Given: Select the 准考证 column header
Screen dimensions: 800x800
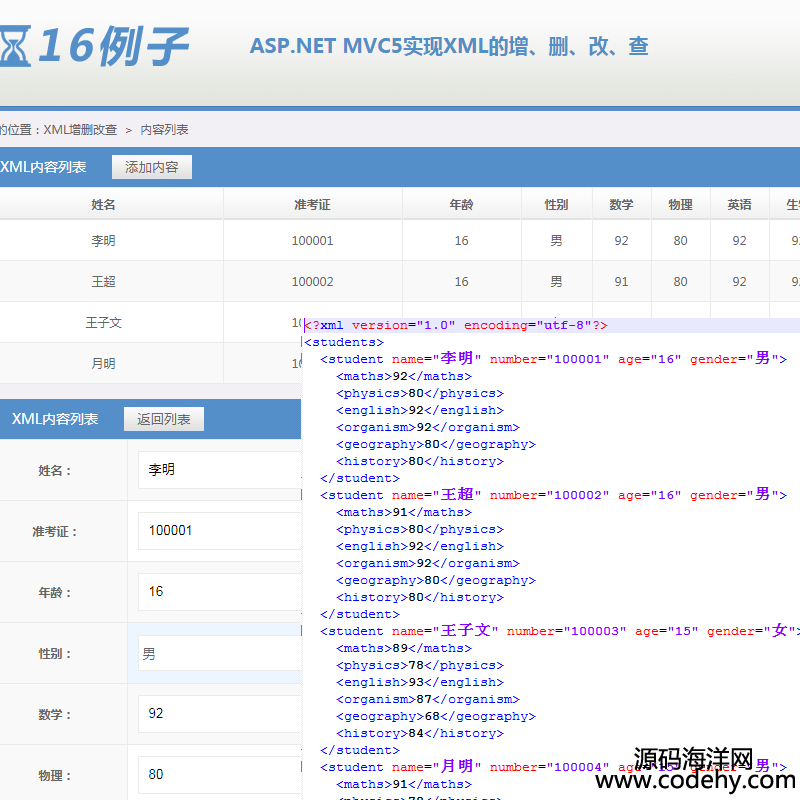Looking at the screenshot, I should click(312, 205).
